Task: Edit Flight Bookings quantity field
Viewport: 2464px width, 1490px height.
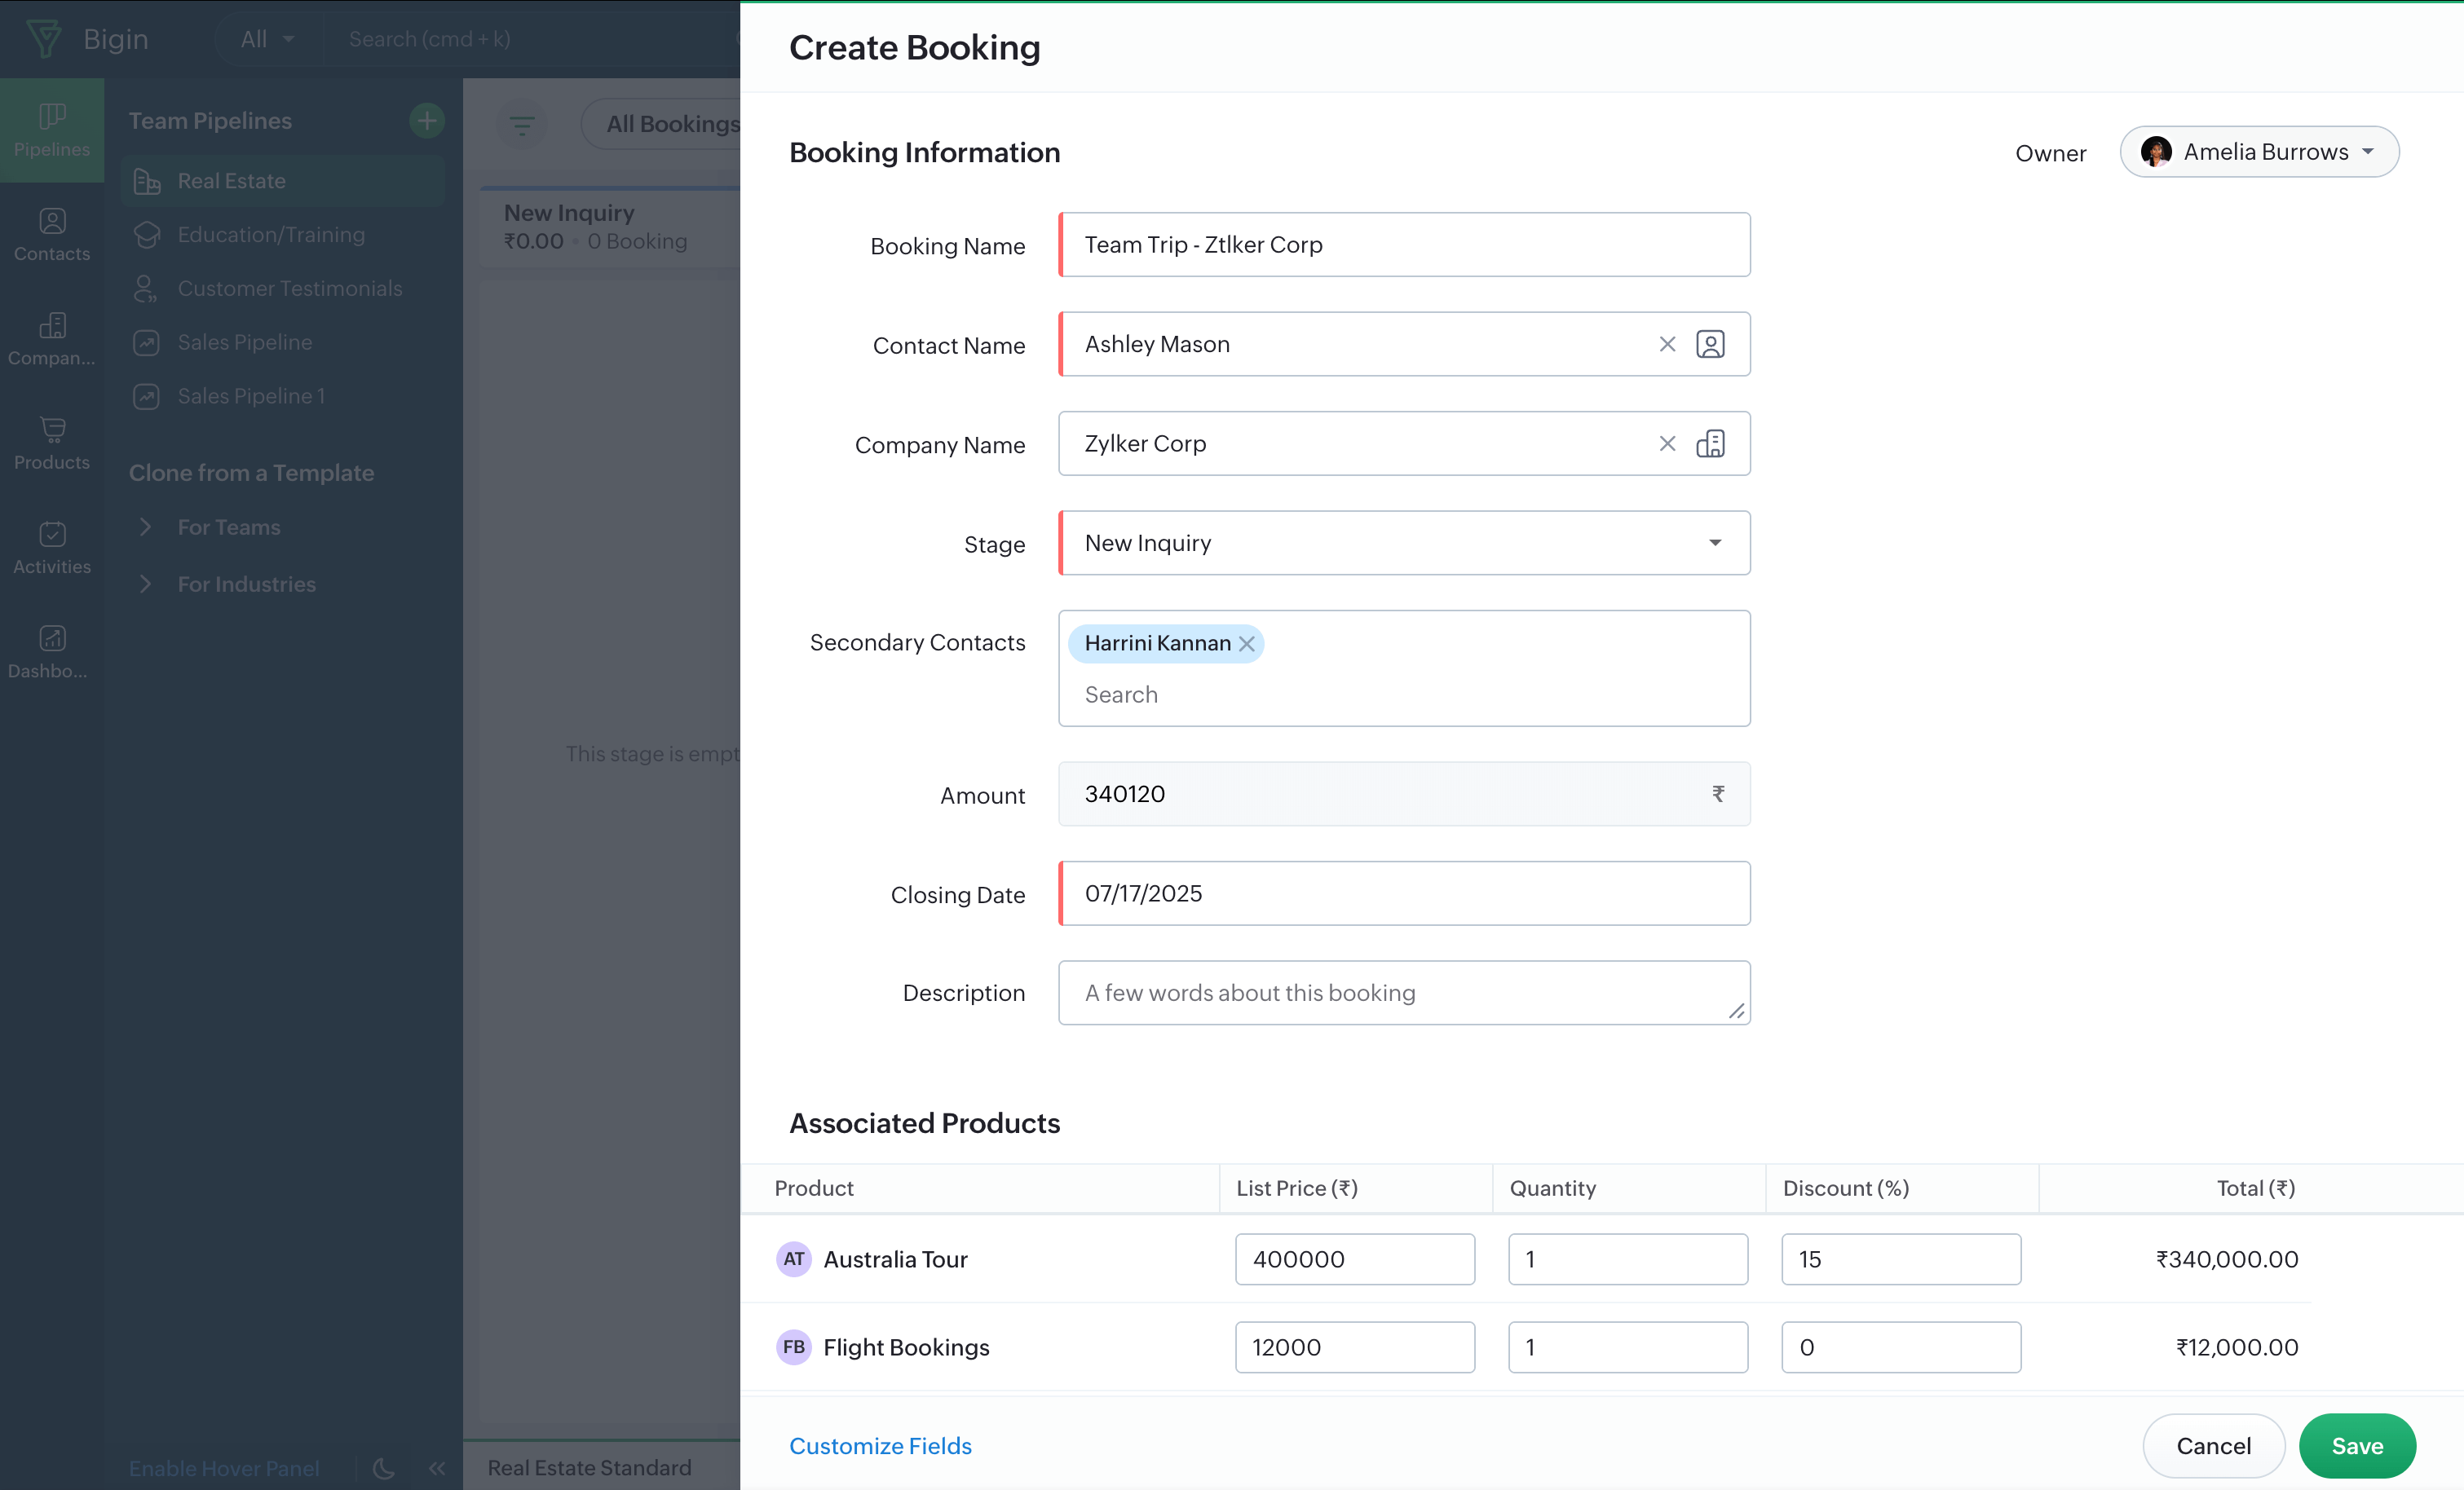Action: [1628, 1347]
